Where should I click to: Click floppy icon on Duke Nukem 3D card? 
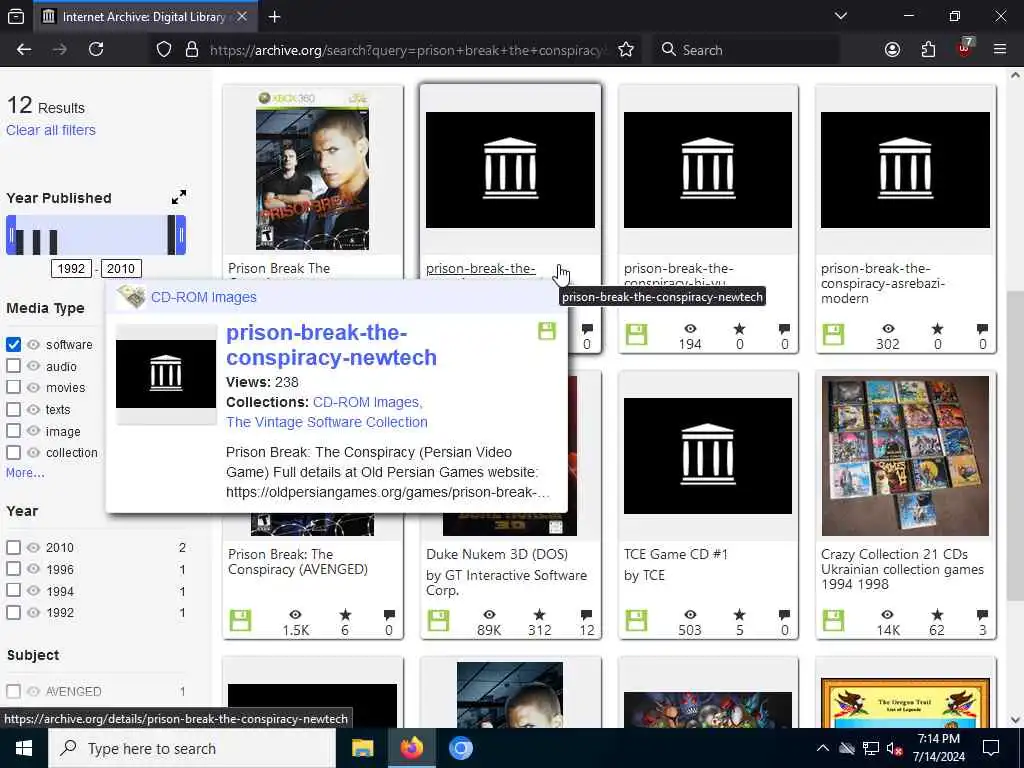click(x=438, y=620)
